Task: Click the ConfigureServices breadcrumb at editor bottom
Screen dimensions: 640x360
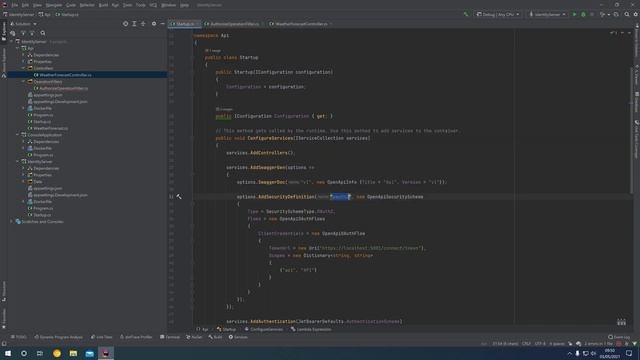Action: click(x=264, y=329)
